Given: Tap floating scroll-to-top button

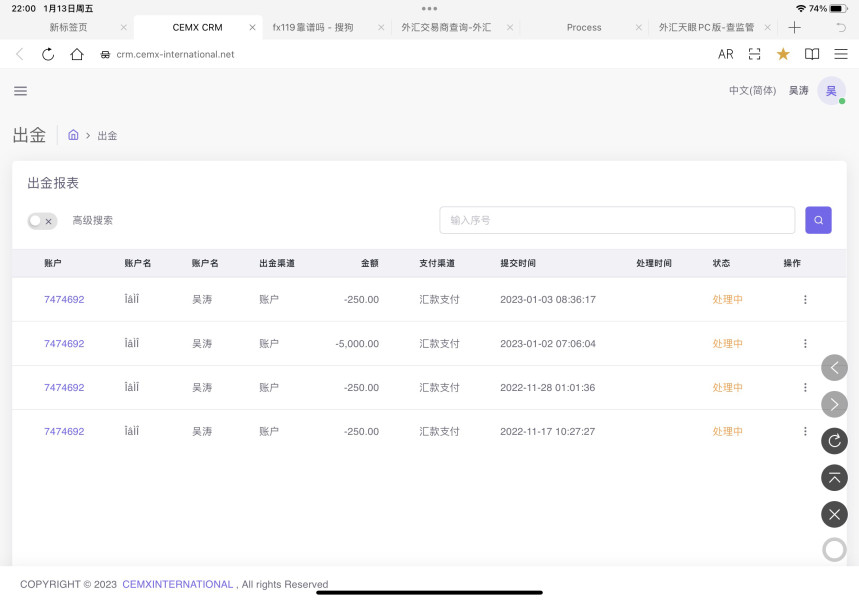Looking at the screenshot, I should tap(834, 477).
